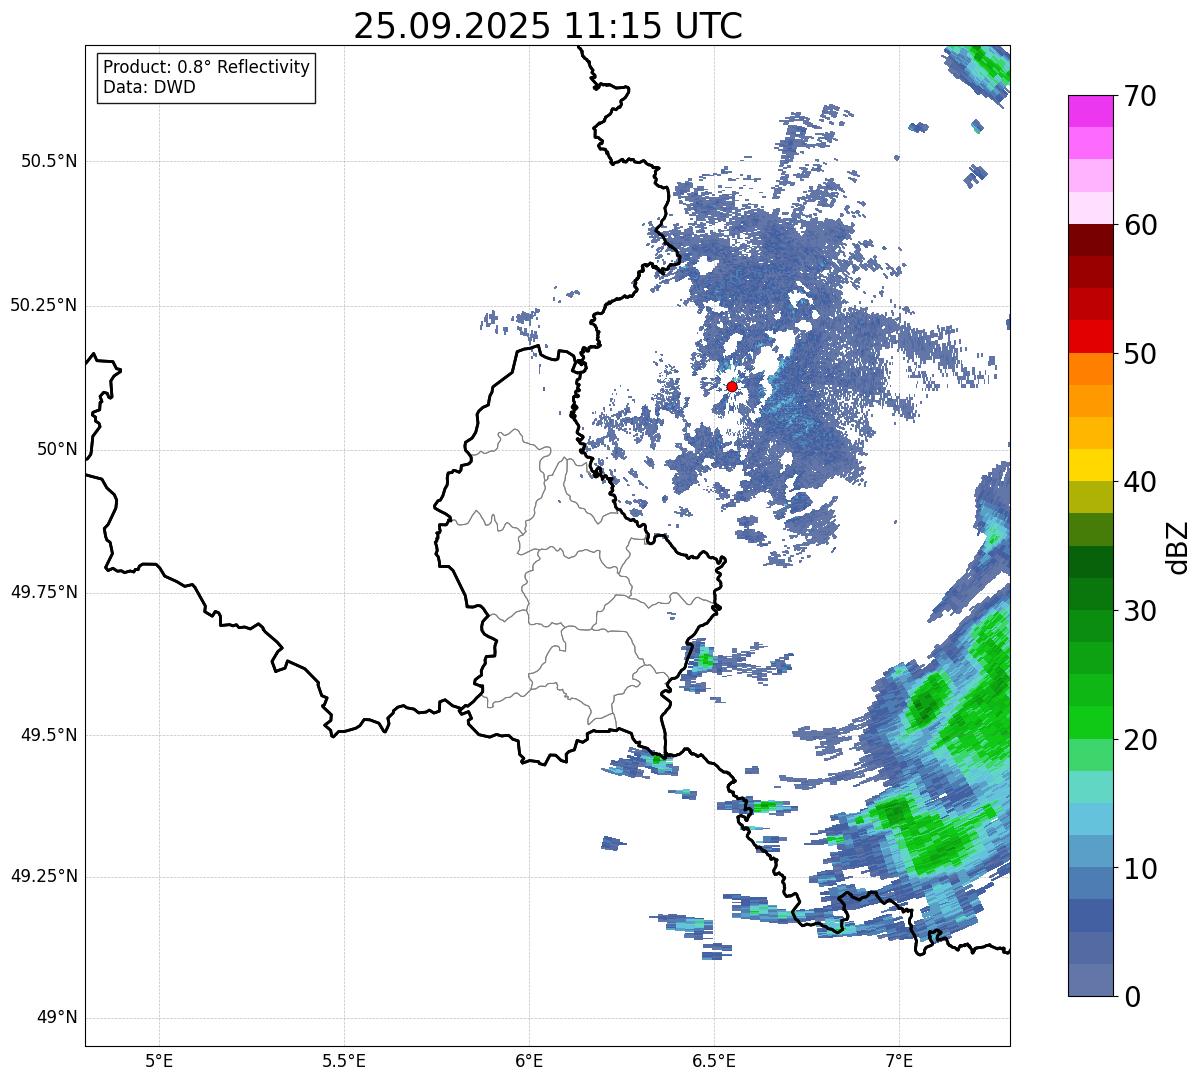Click the 40 colorbar tick value
The image size is (1202, 1081).
coord(1139,482)
